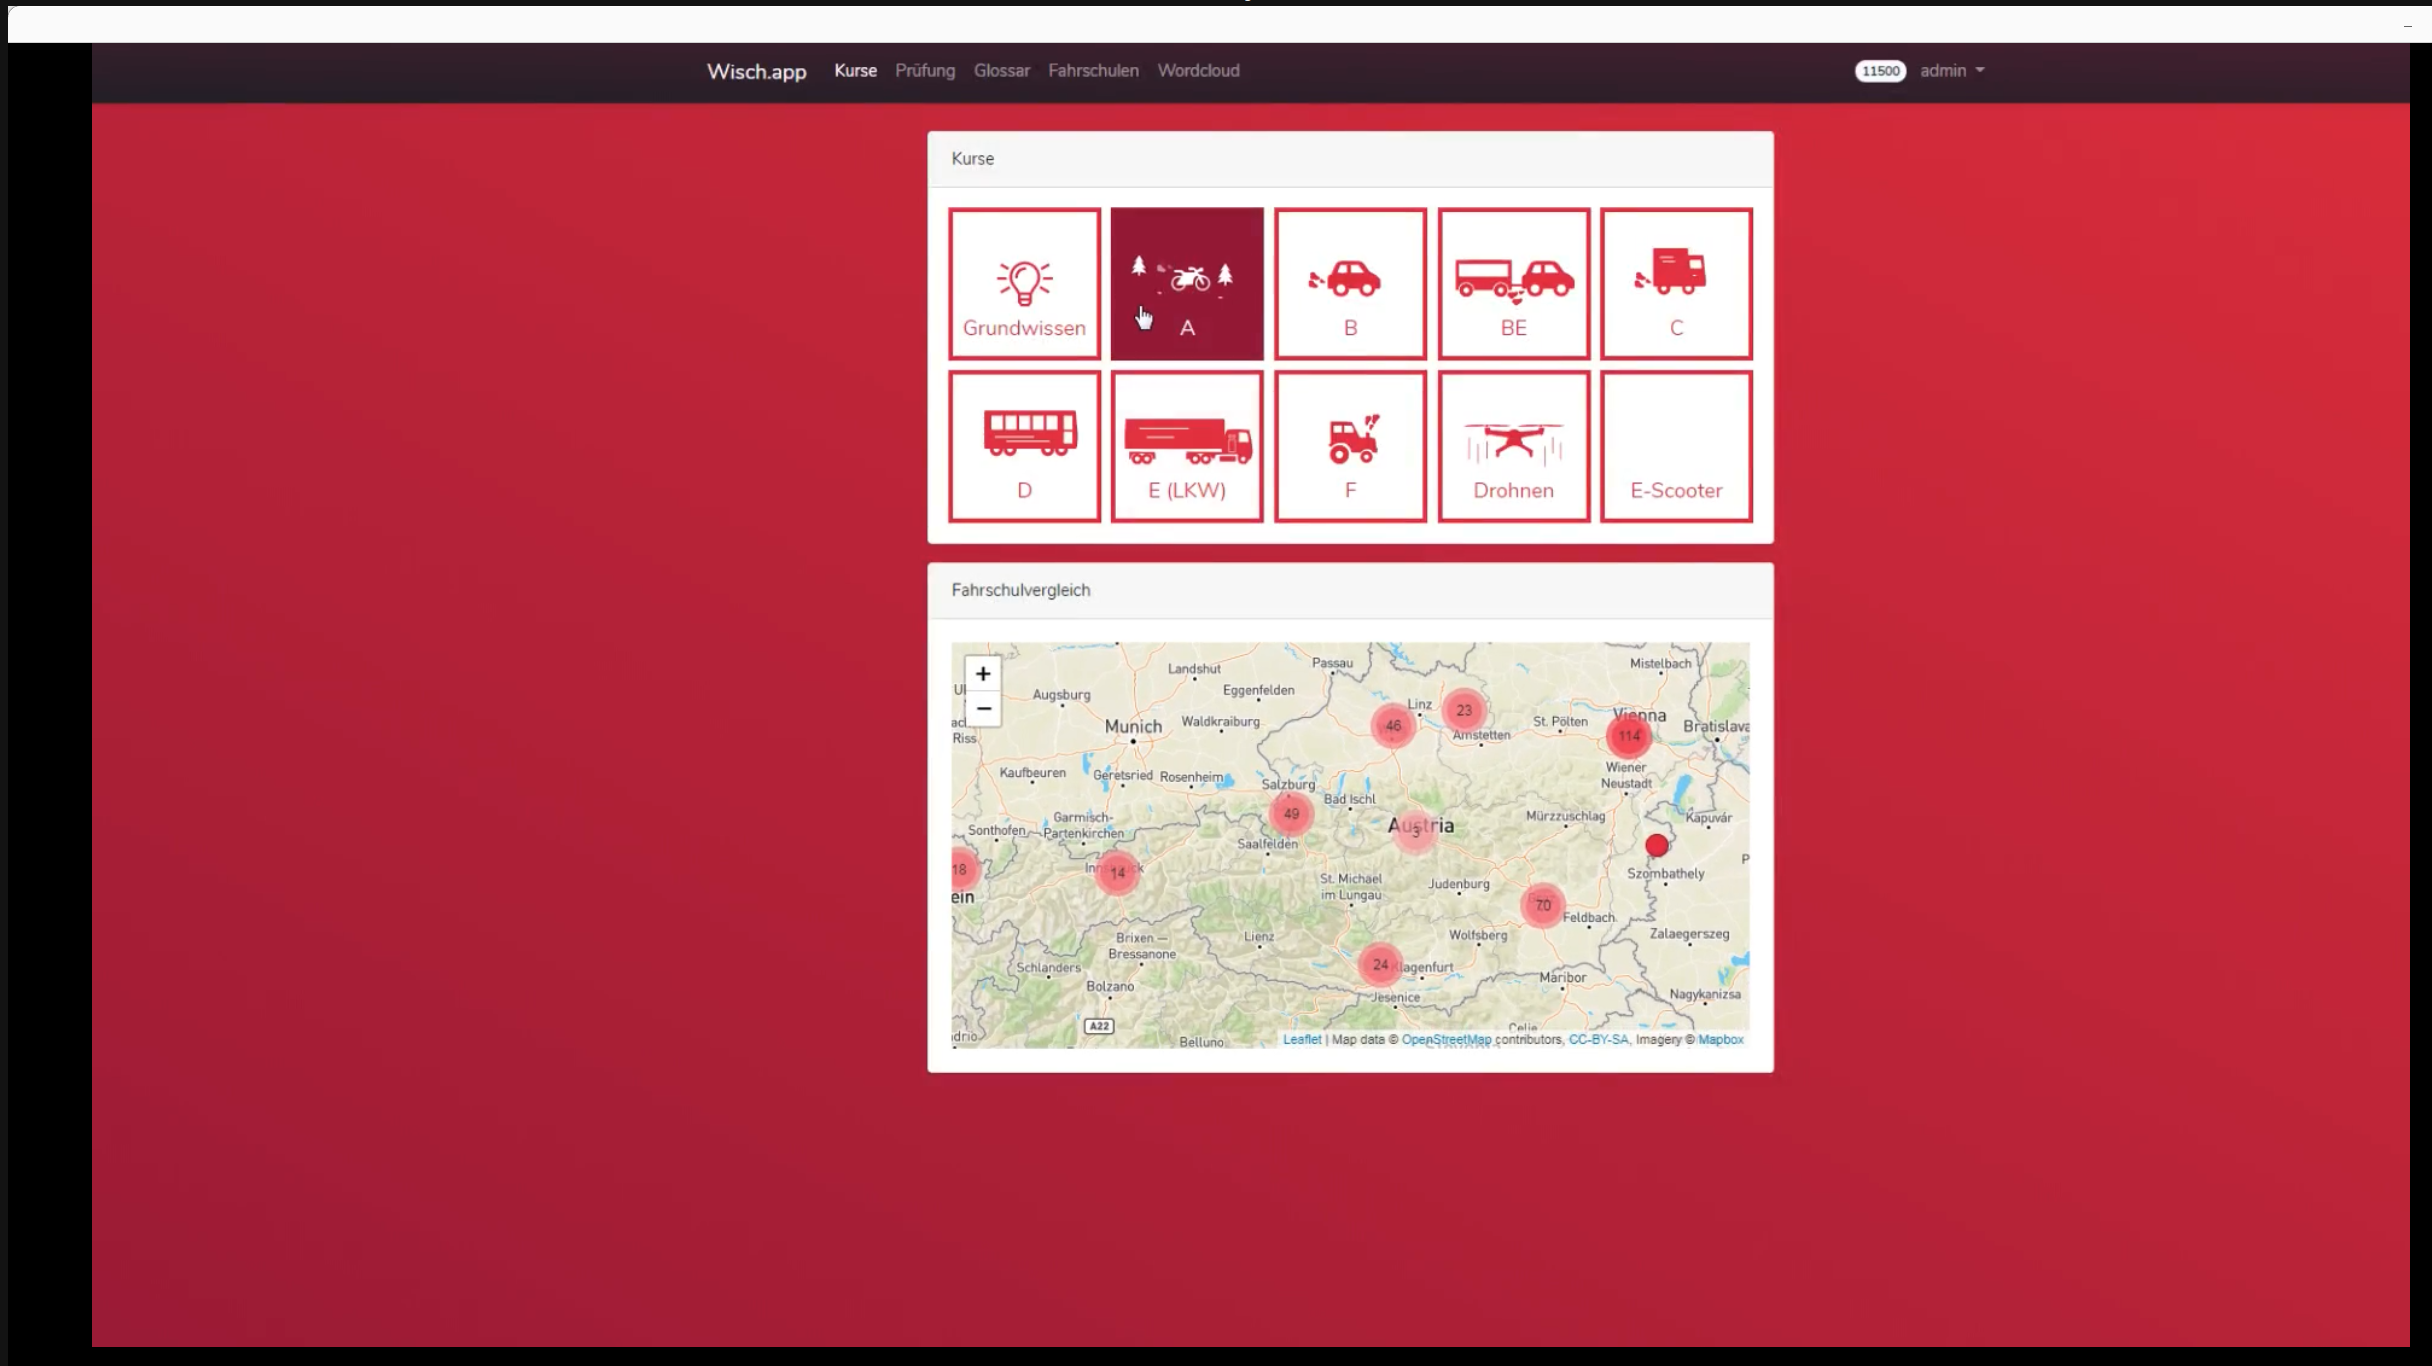Select the class D bus course

tap(1024, 447)
